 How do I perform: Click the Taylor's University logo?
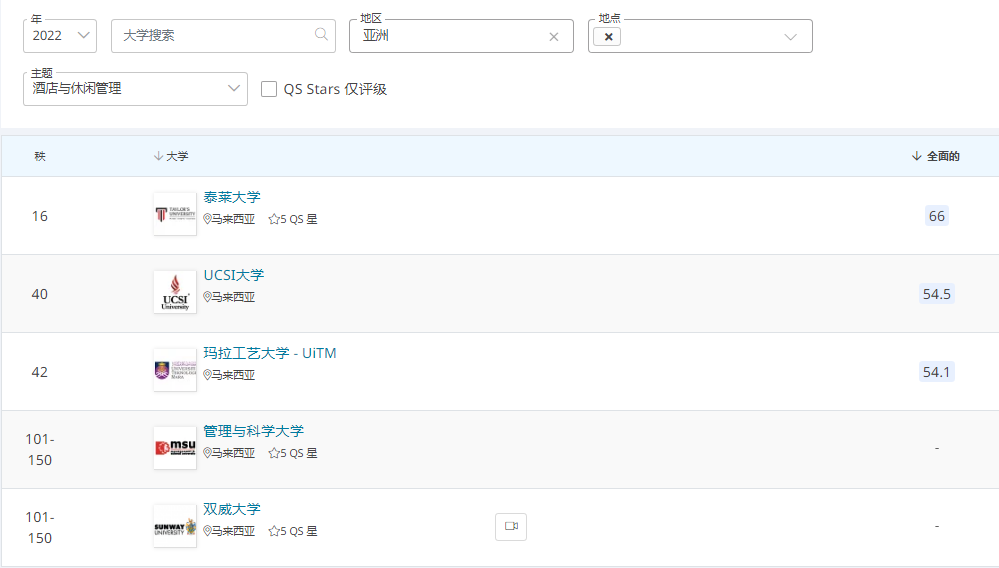pyautogui.click(x=175, y=214)
